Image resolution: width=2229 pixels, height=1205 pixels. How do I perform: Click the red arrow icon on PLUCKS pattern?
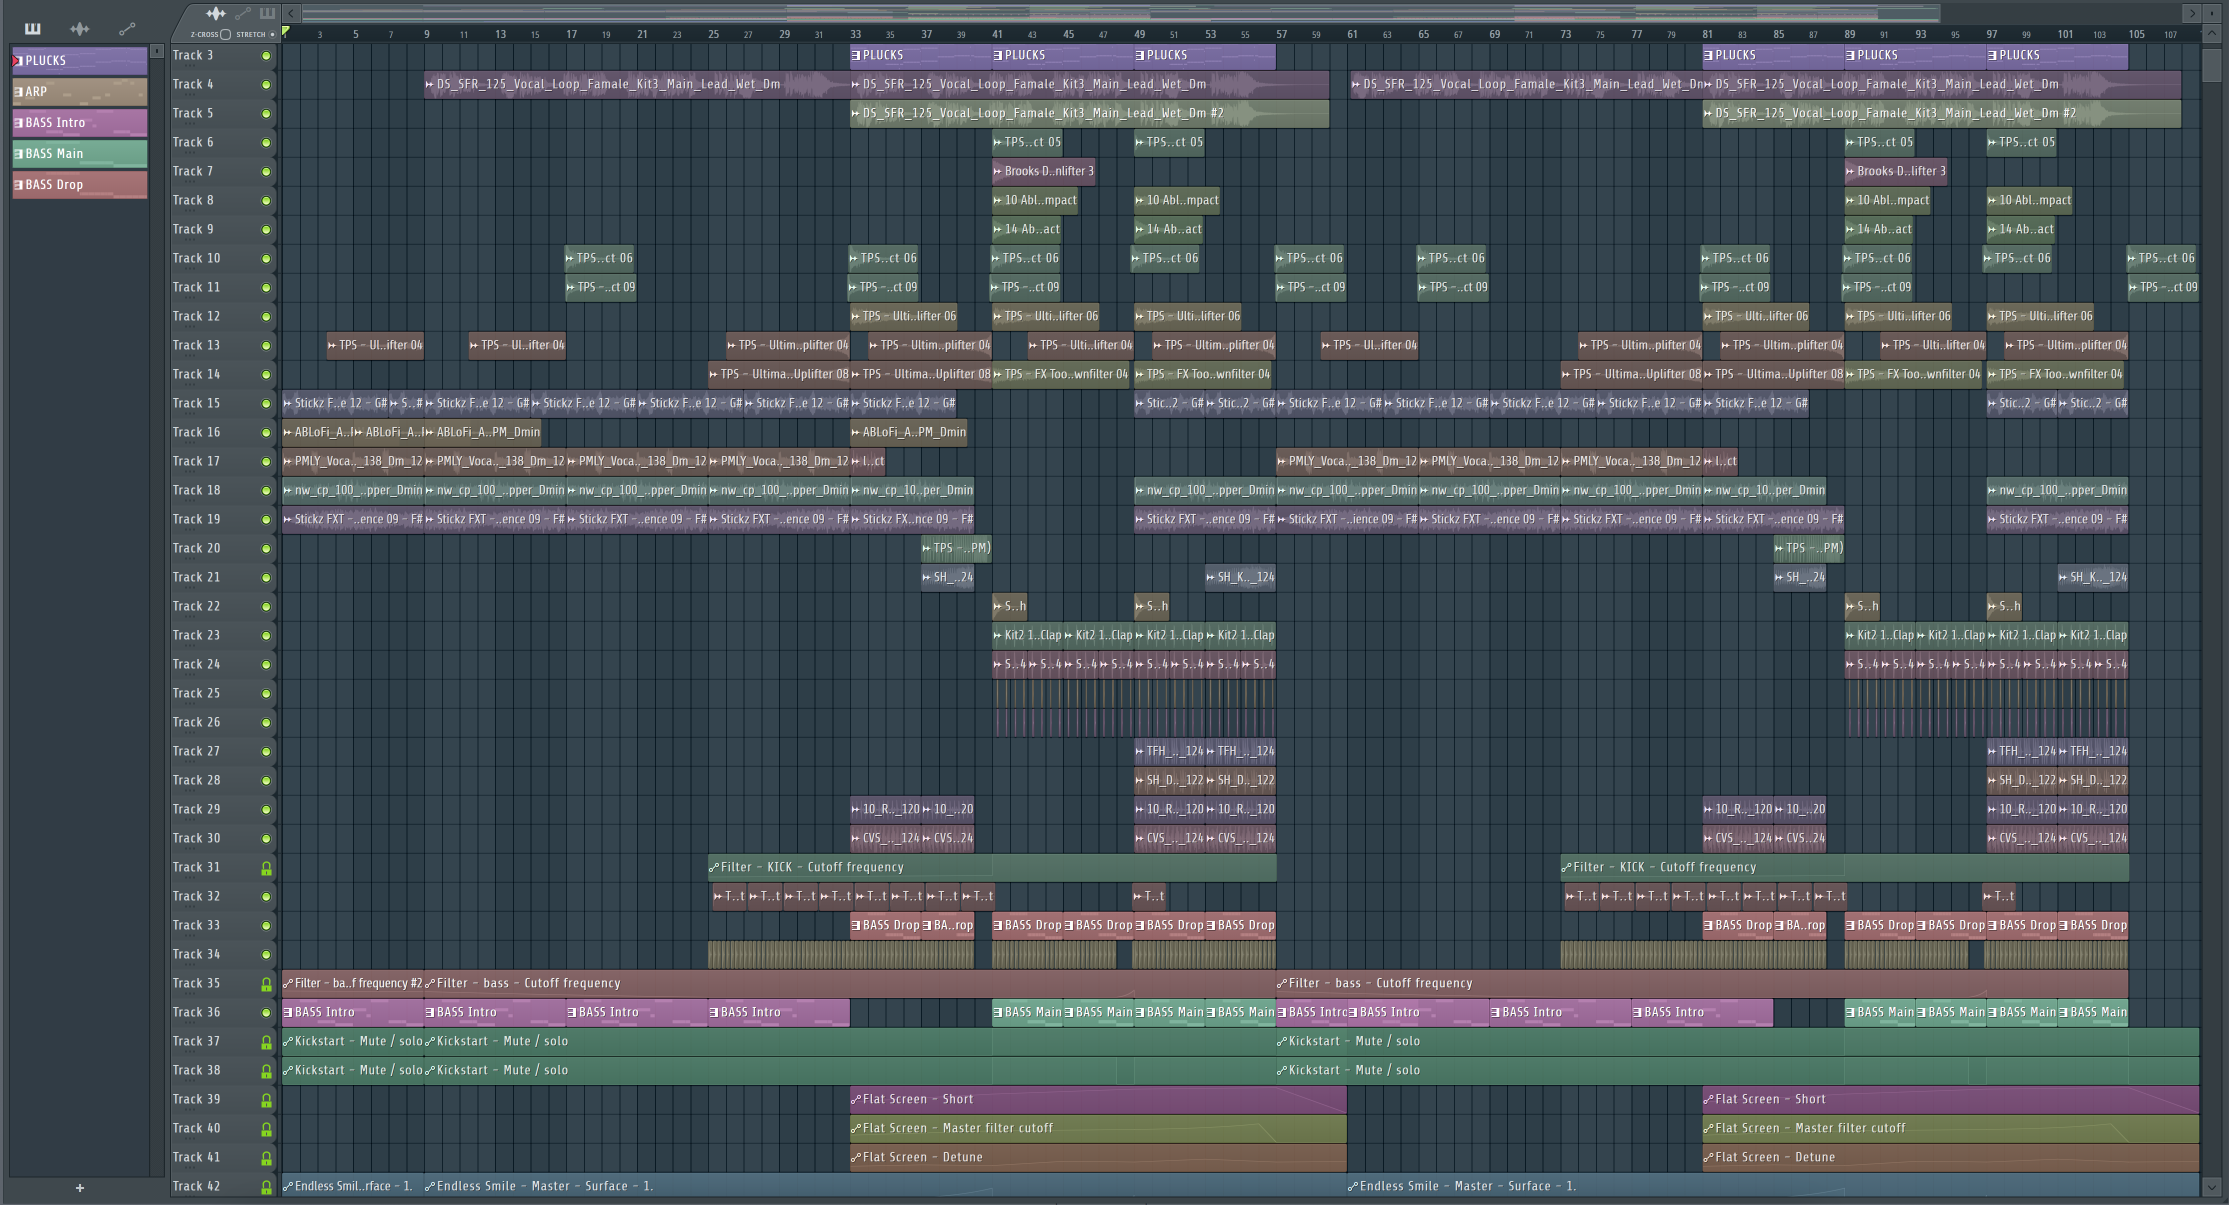[x=15, y=60]
